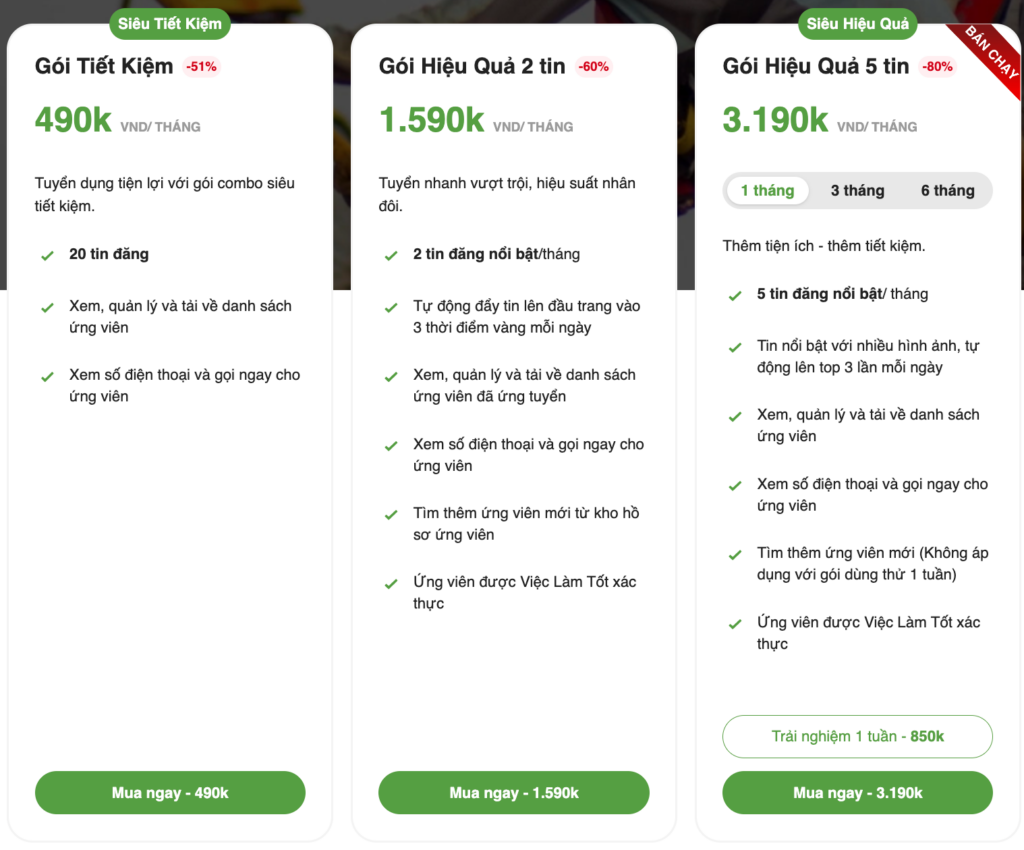Choose the "6 tháng" duration option

tap(947, 191)
